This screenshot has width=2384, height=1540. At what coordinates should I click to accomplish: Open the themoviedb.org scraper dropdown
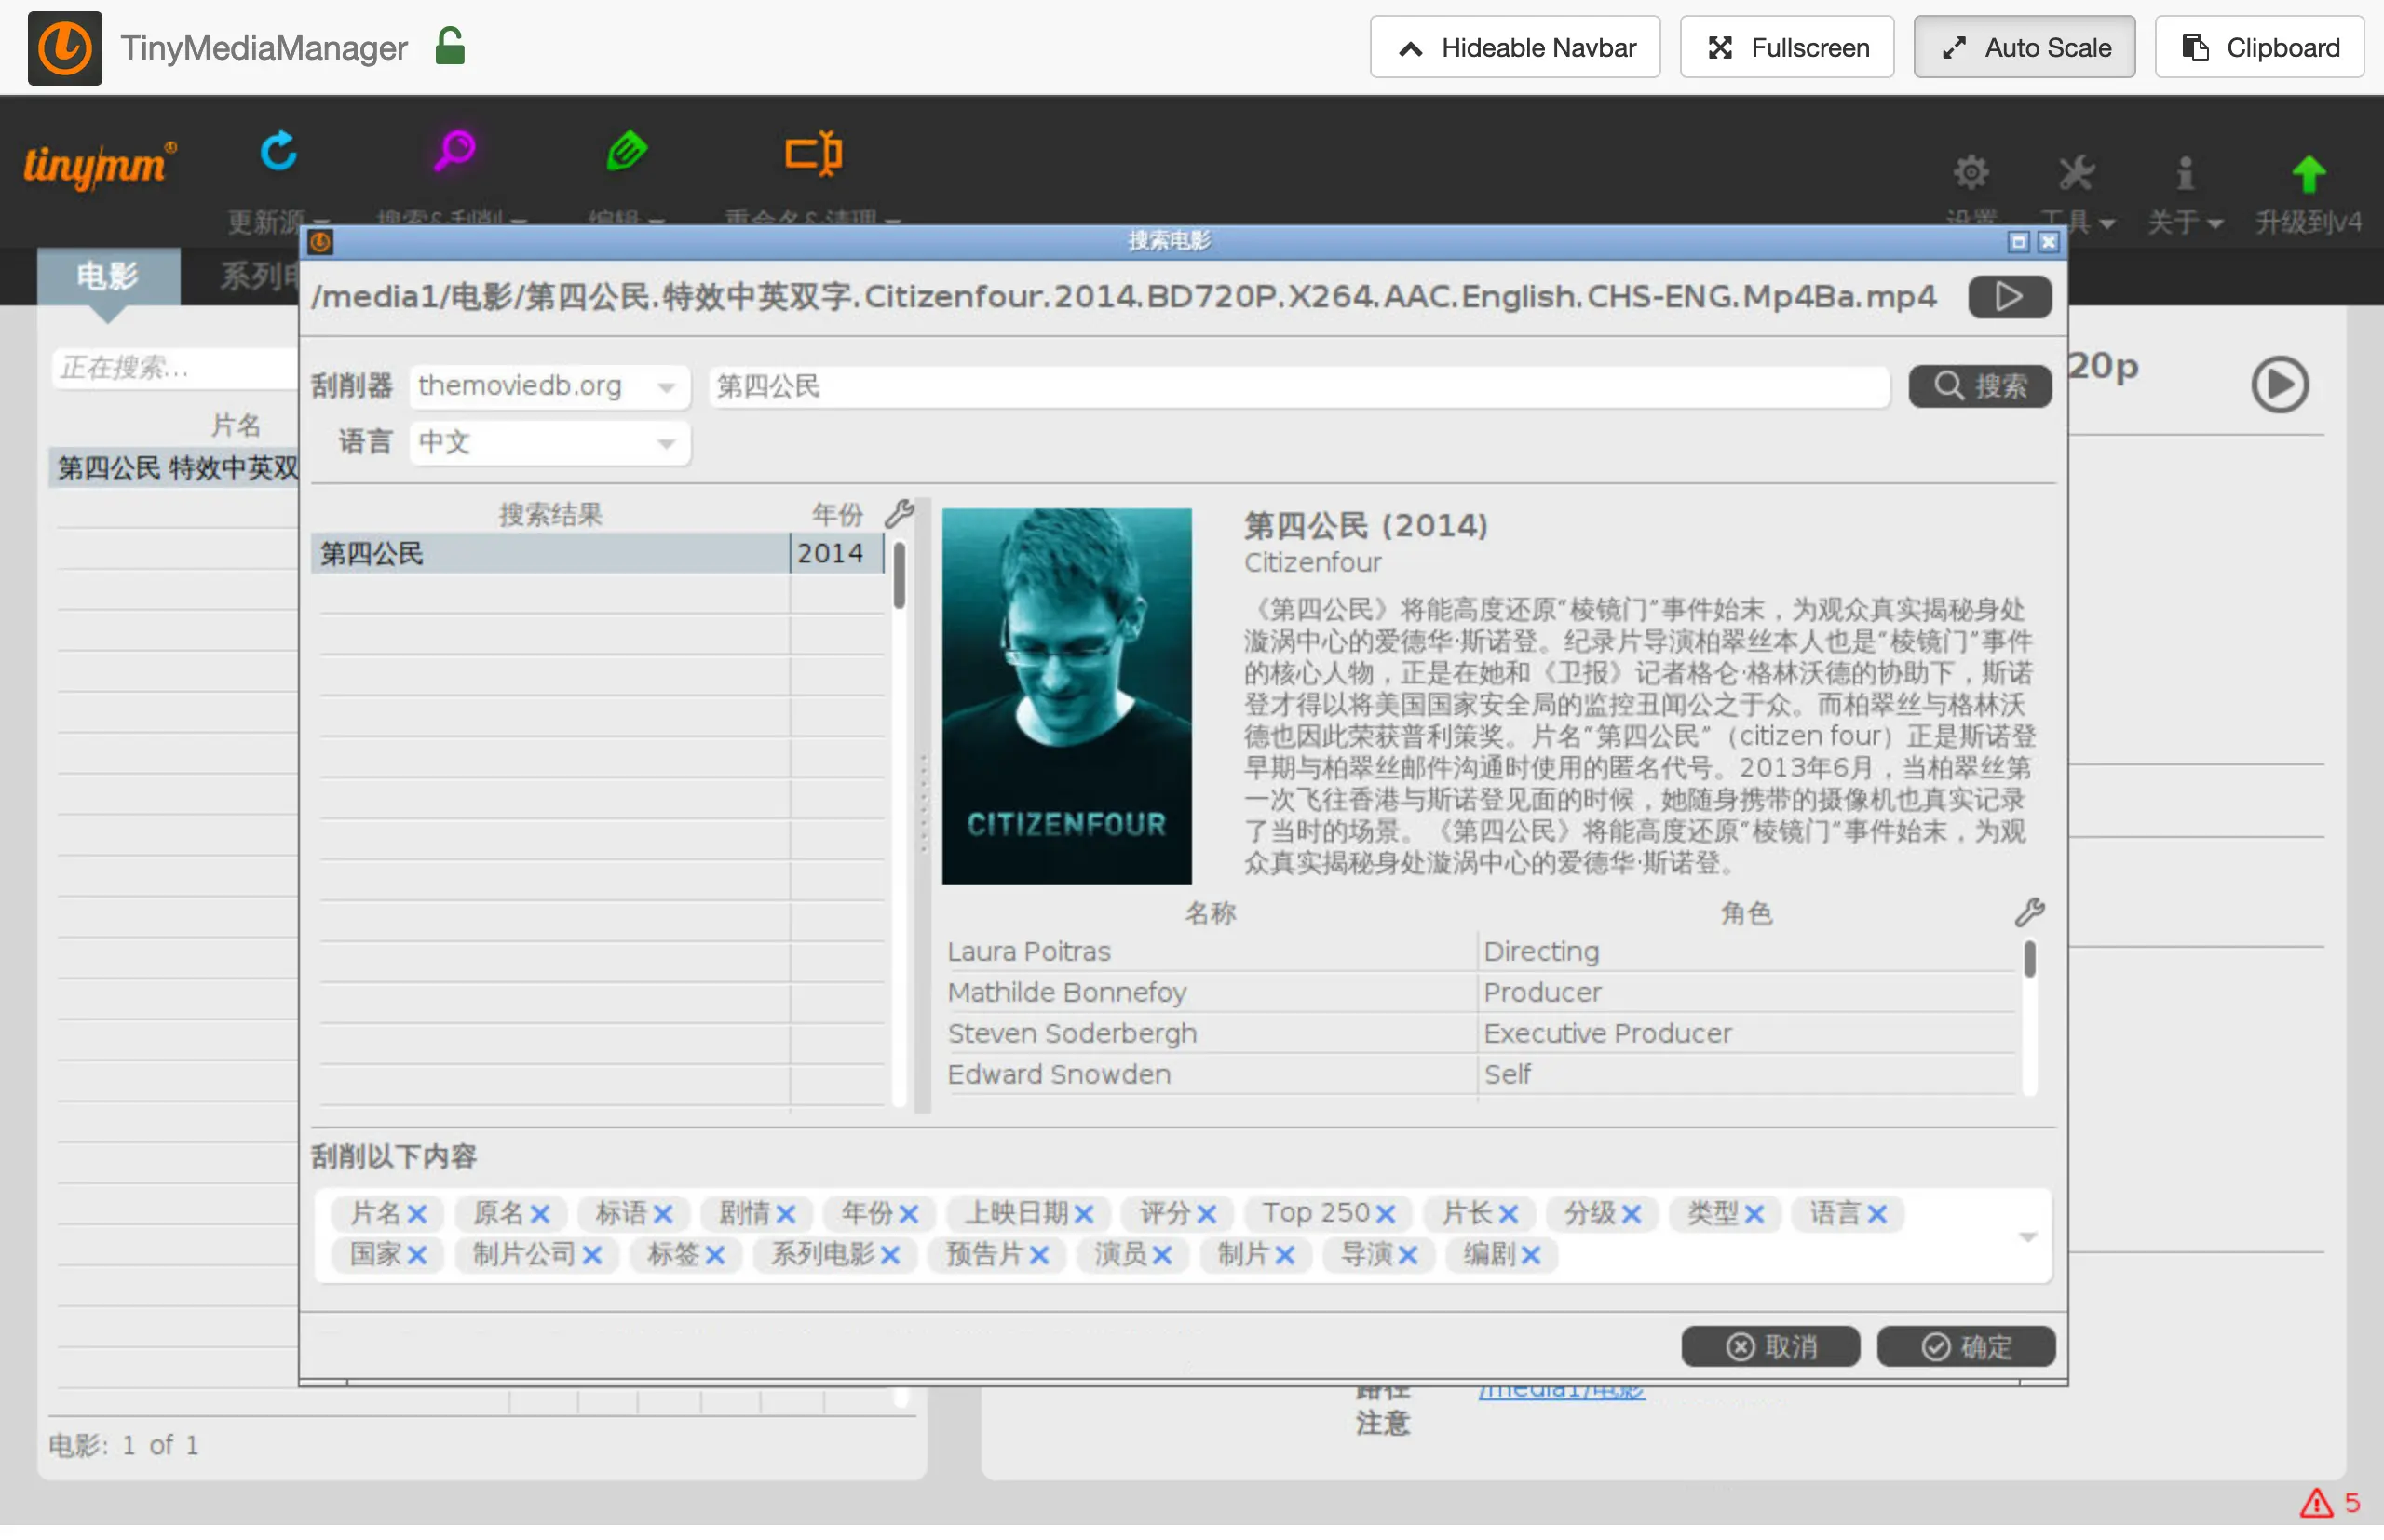point(549,386)
